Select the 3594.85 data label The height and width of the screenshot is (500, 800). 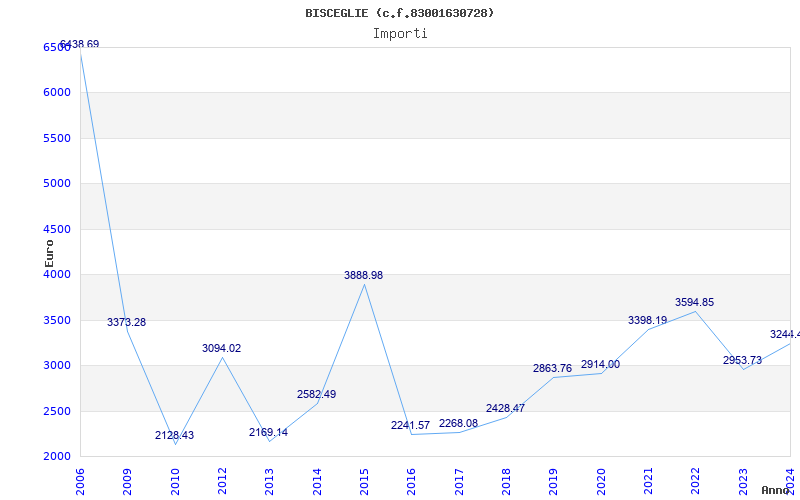[x=694, y=303]
